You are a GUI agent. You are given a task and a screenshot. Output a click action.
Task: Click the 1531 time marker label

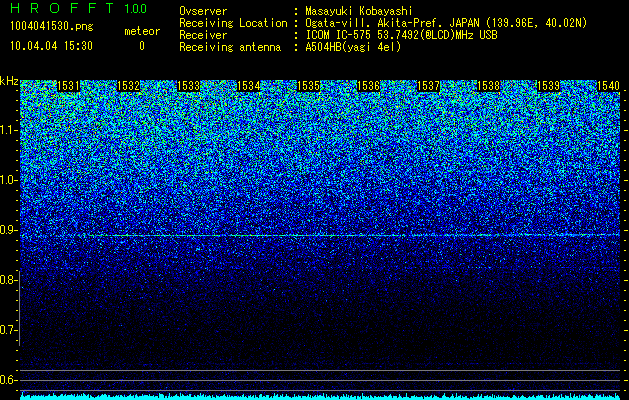(69, 86)
